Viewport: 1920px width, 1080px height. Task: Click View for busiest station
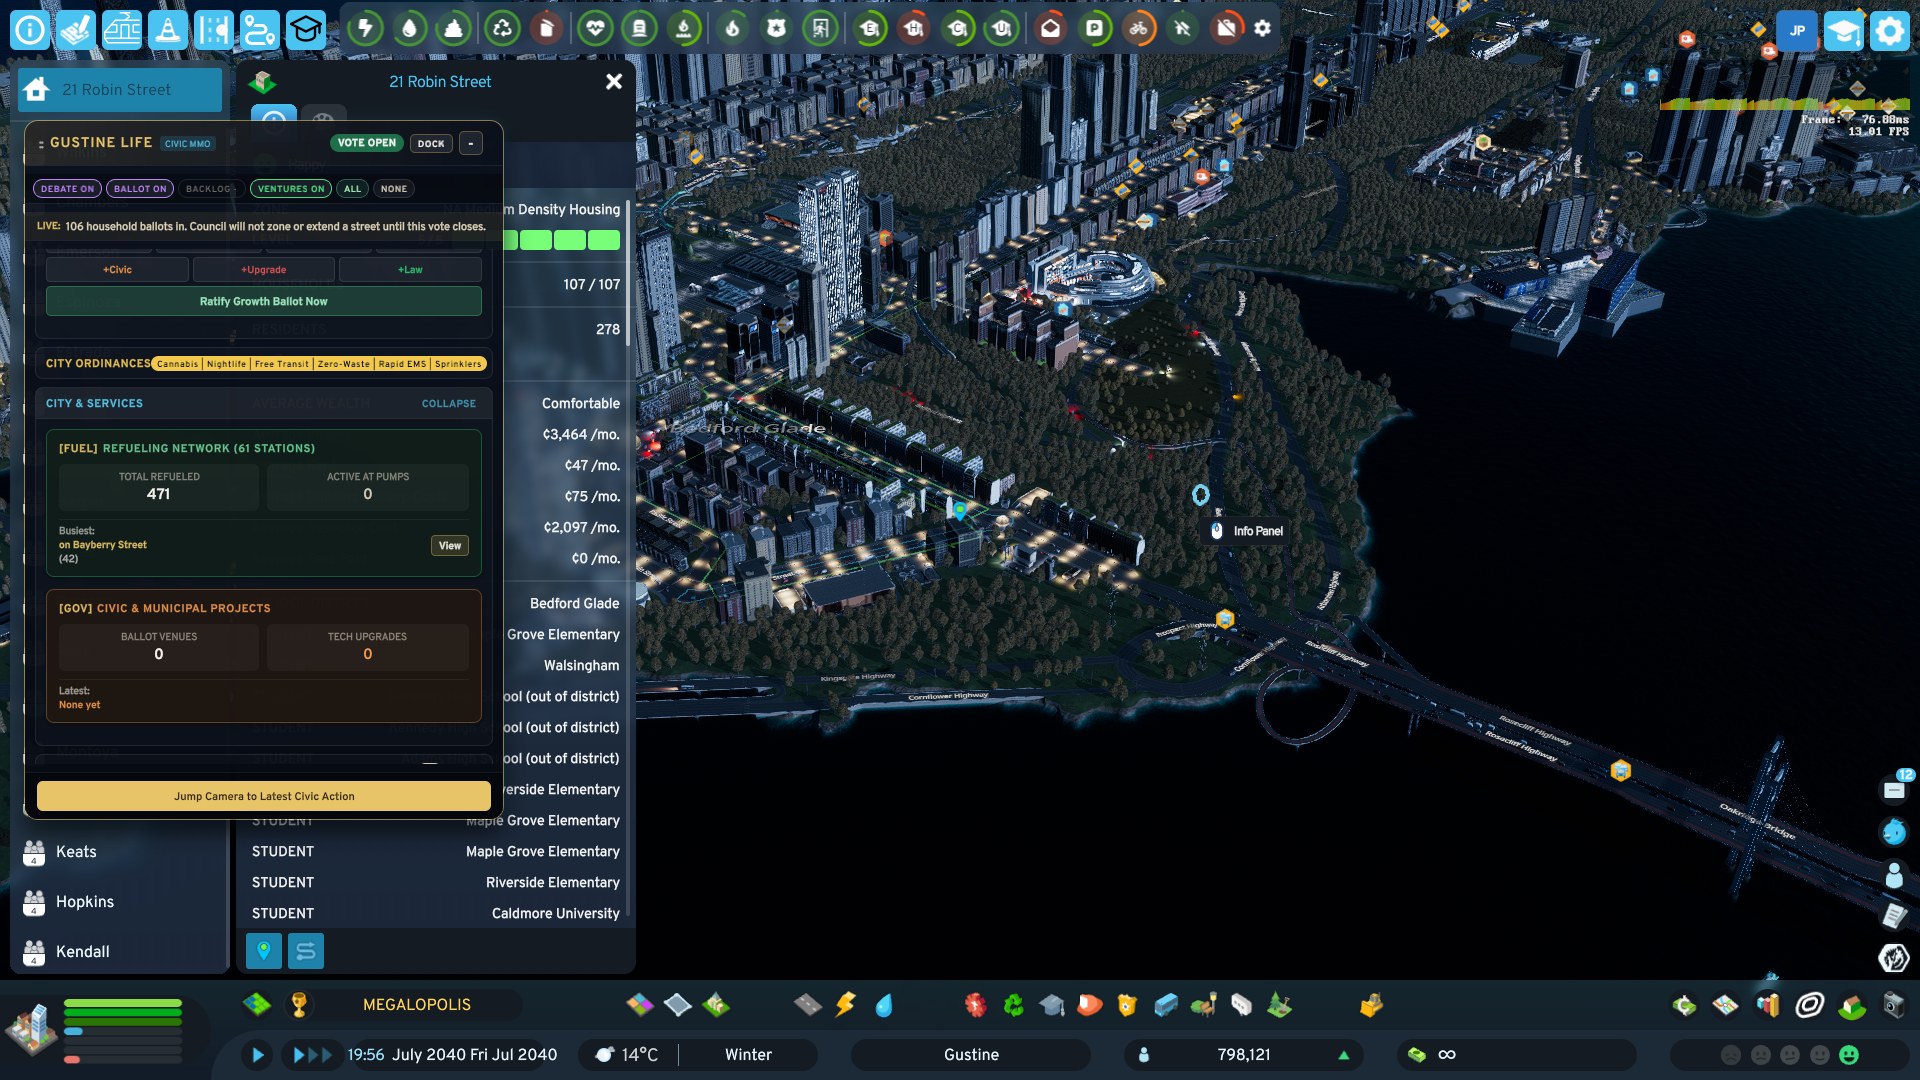point(450,545)
